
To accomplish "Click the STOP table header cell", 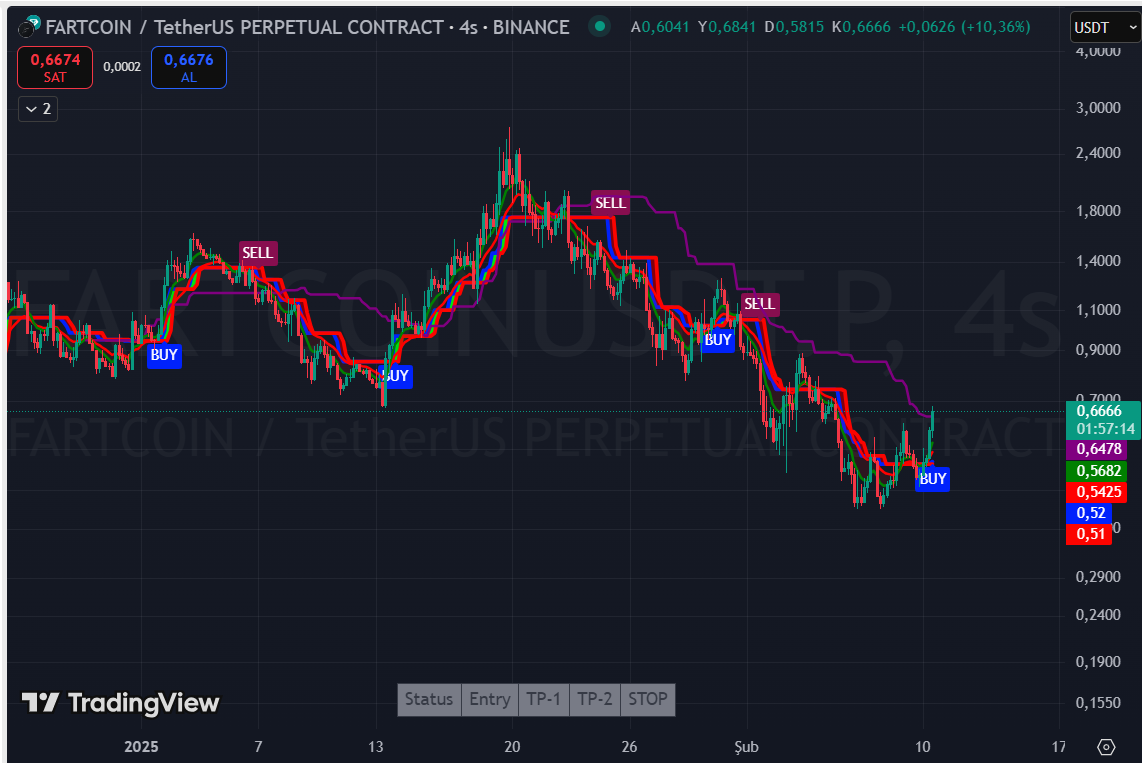I will (648, 700).
